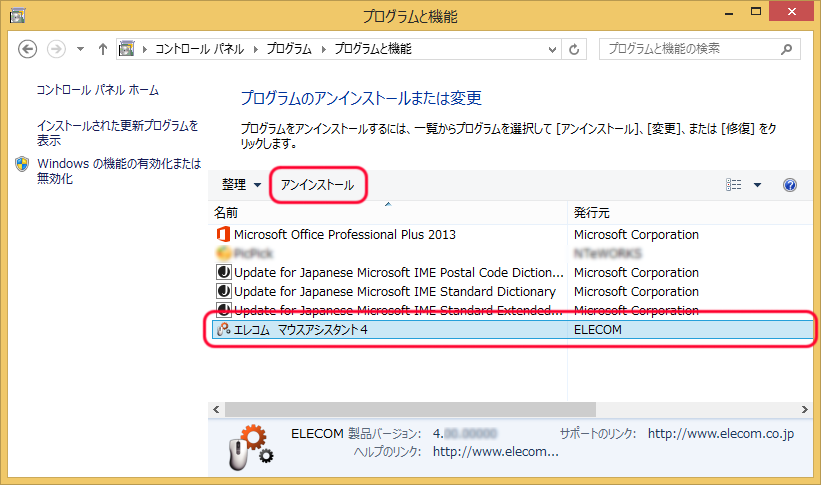This screenshot has width=821, height=485.
Task: Click the search magnifier icon
Action: pos(786,49)
